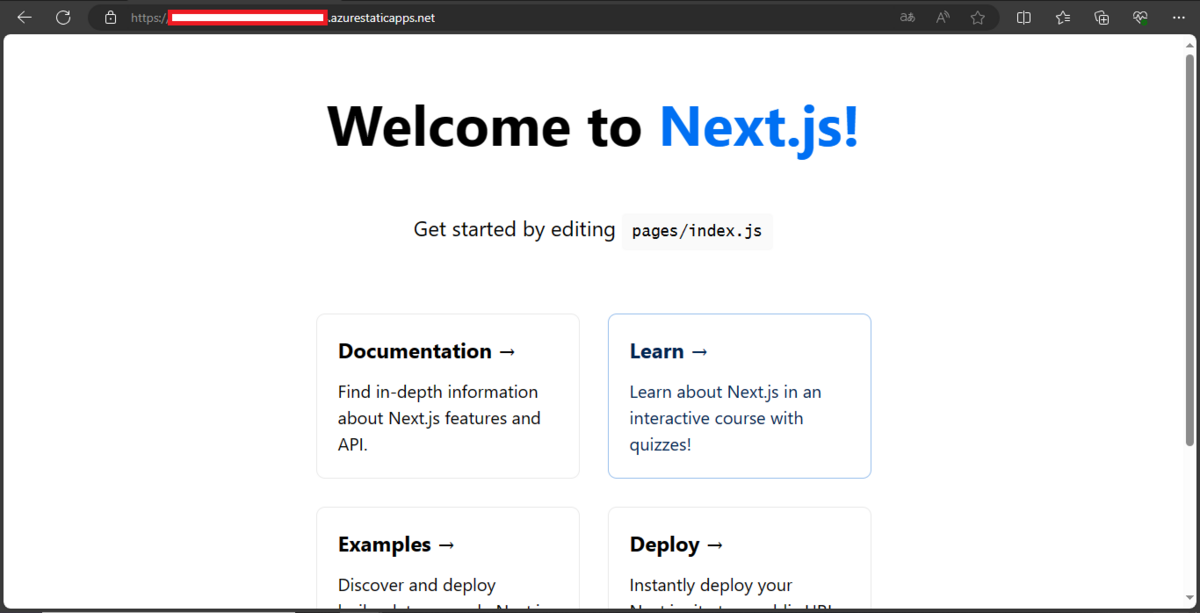This screenshot has height=613, width=1200.
Task: Open the split screen icon
Action: 1024,17
